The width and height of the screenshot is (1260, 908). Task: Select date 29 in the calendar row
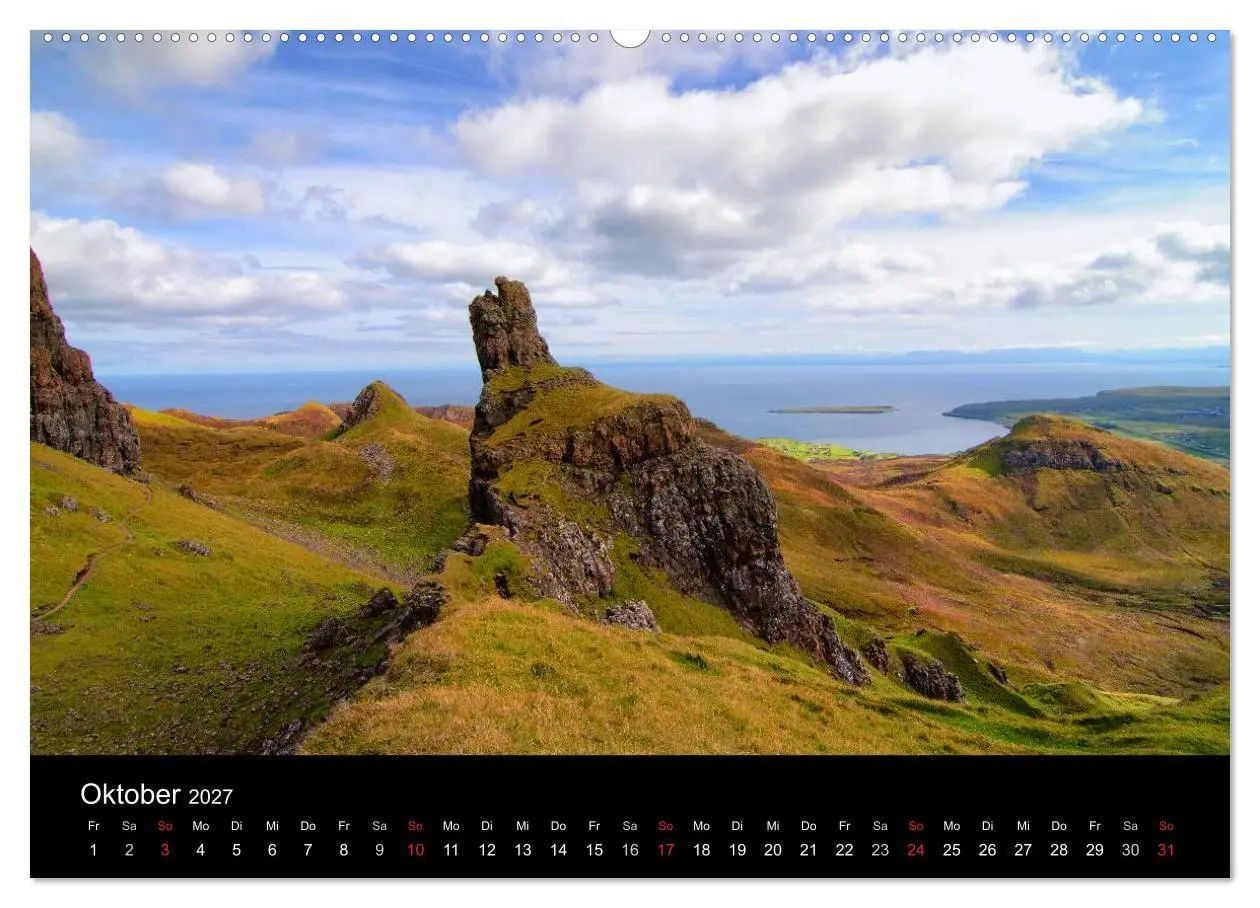click(x=1094, y=850)
